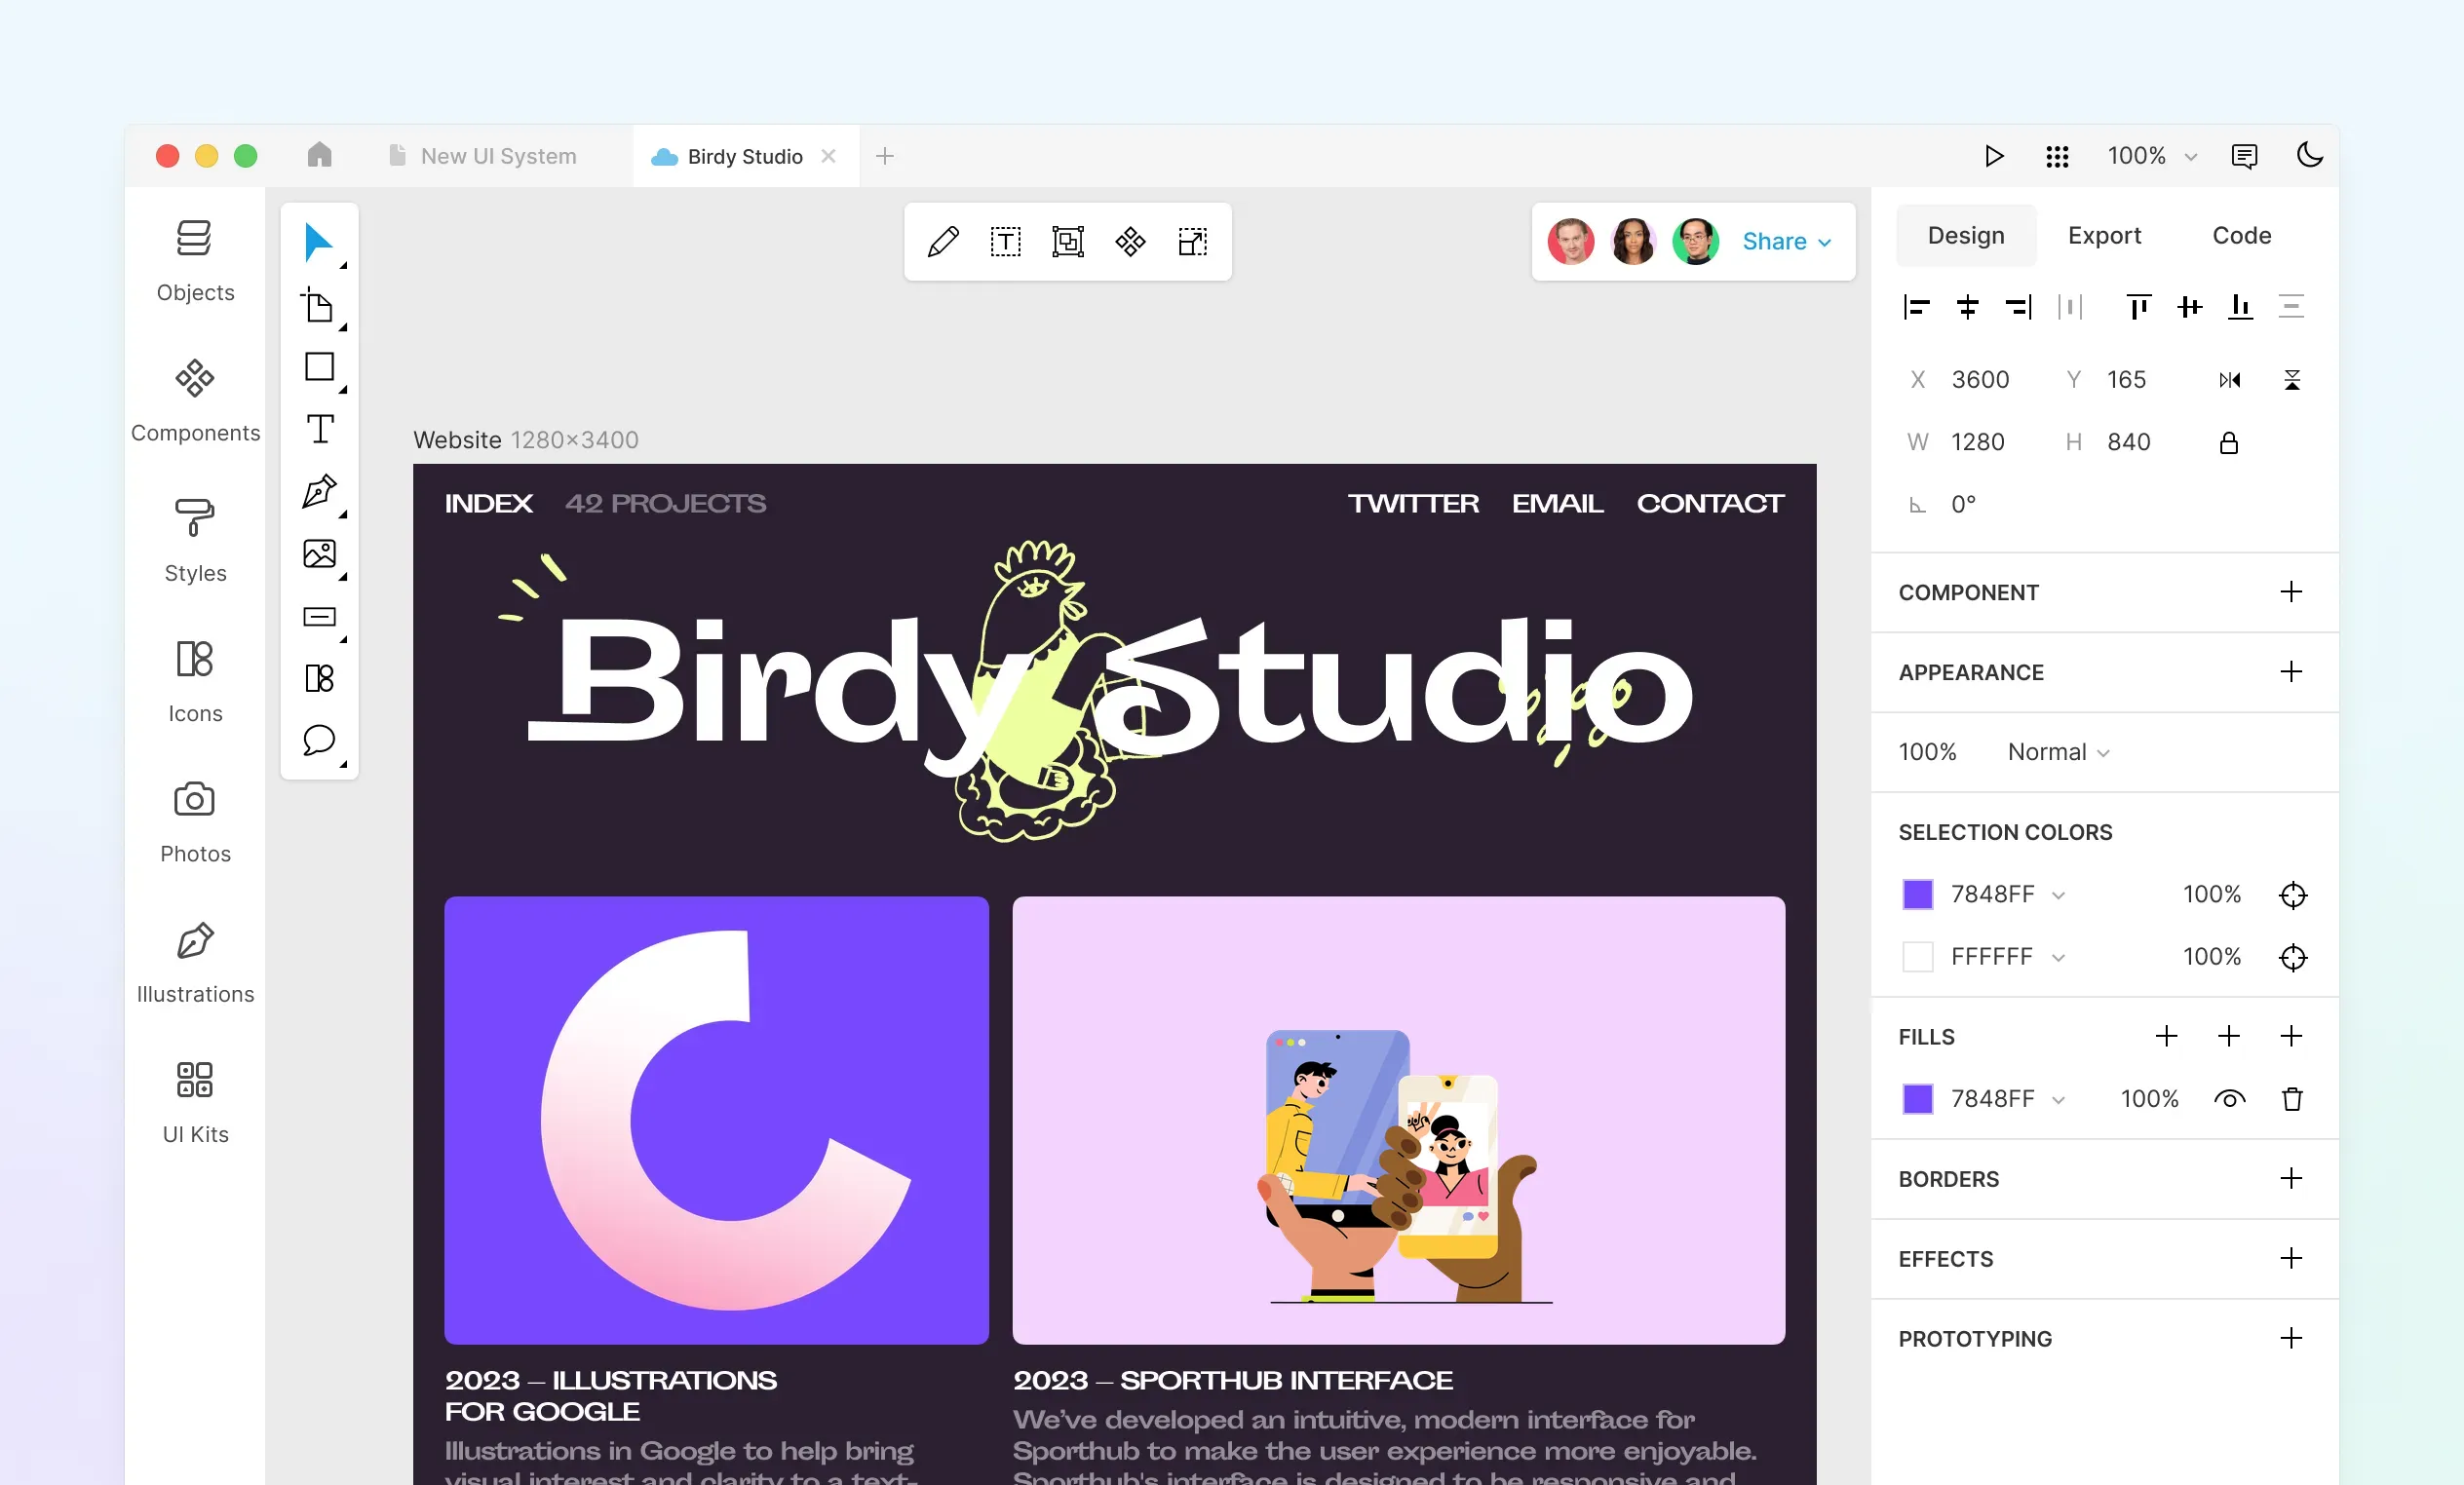Select the Artboard tool
2464x1485 pixels.
coord(318,305)
